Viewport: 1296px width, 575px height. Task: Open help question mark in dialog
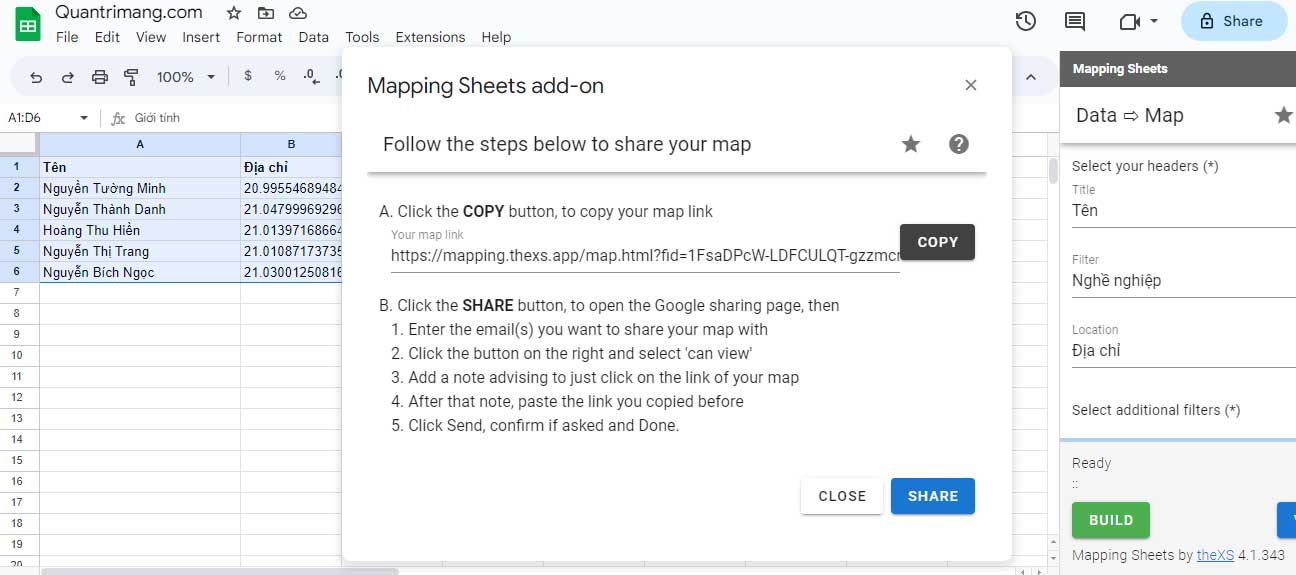coord(958,144)
